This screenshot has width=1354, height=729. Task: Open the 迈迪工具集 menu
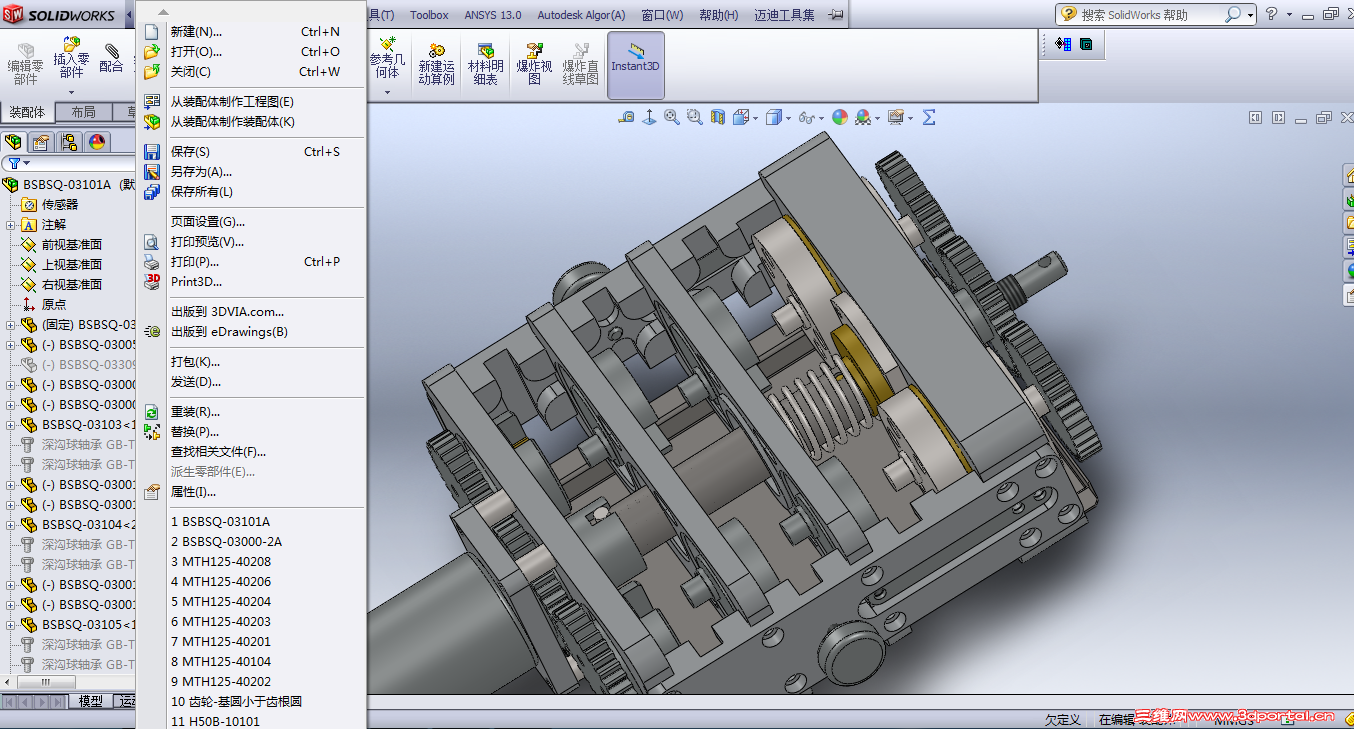click(784, 15)
